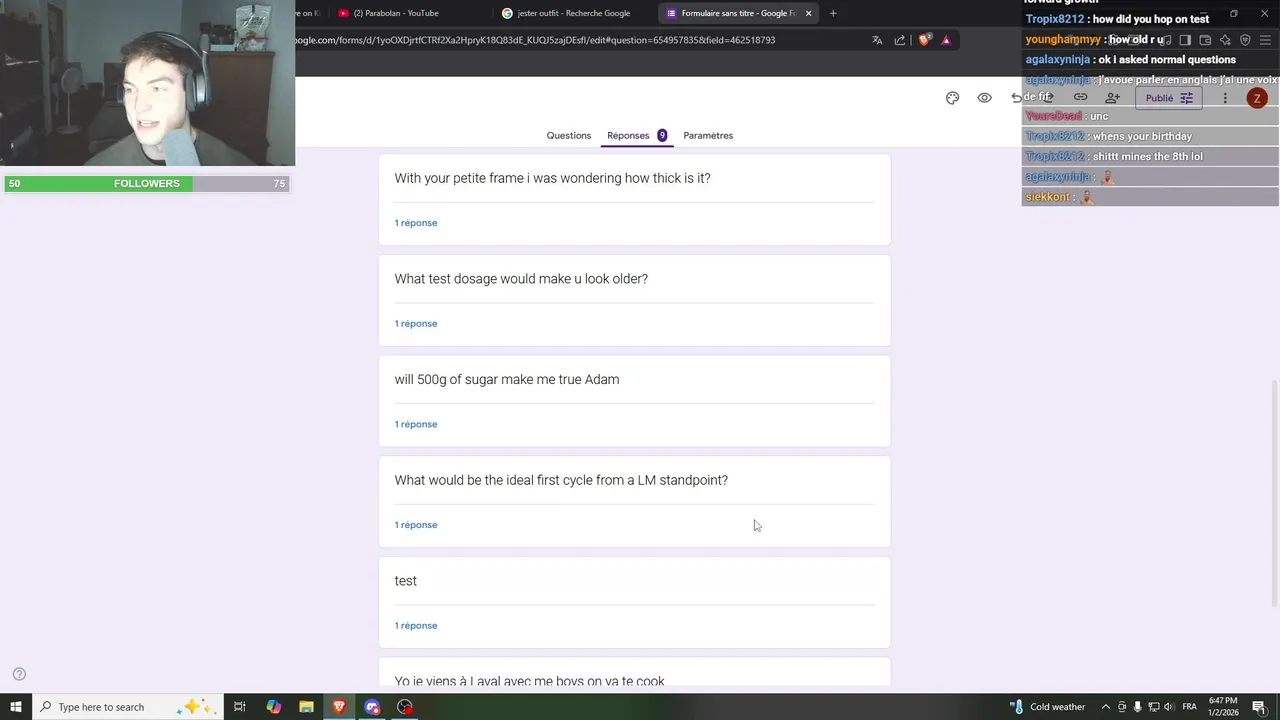This screenshot has height=720, width=1280.
Task: Select the ideal first cycle LM standpoint question
Action: 561,480
